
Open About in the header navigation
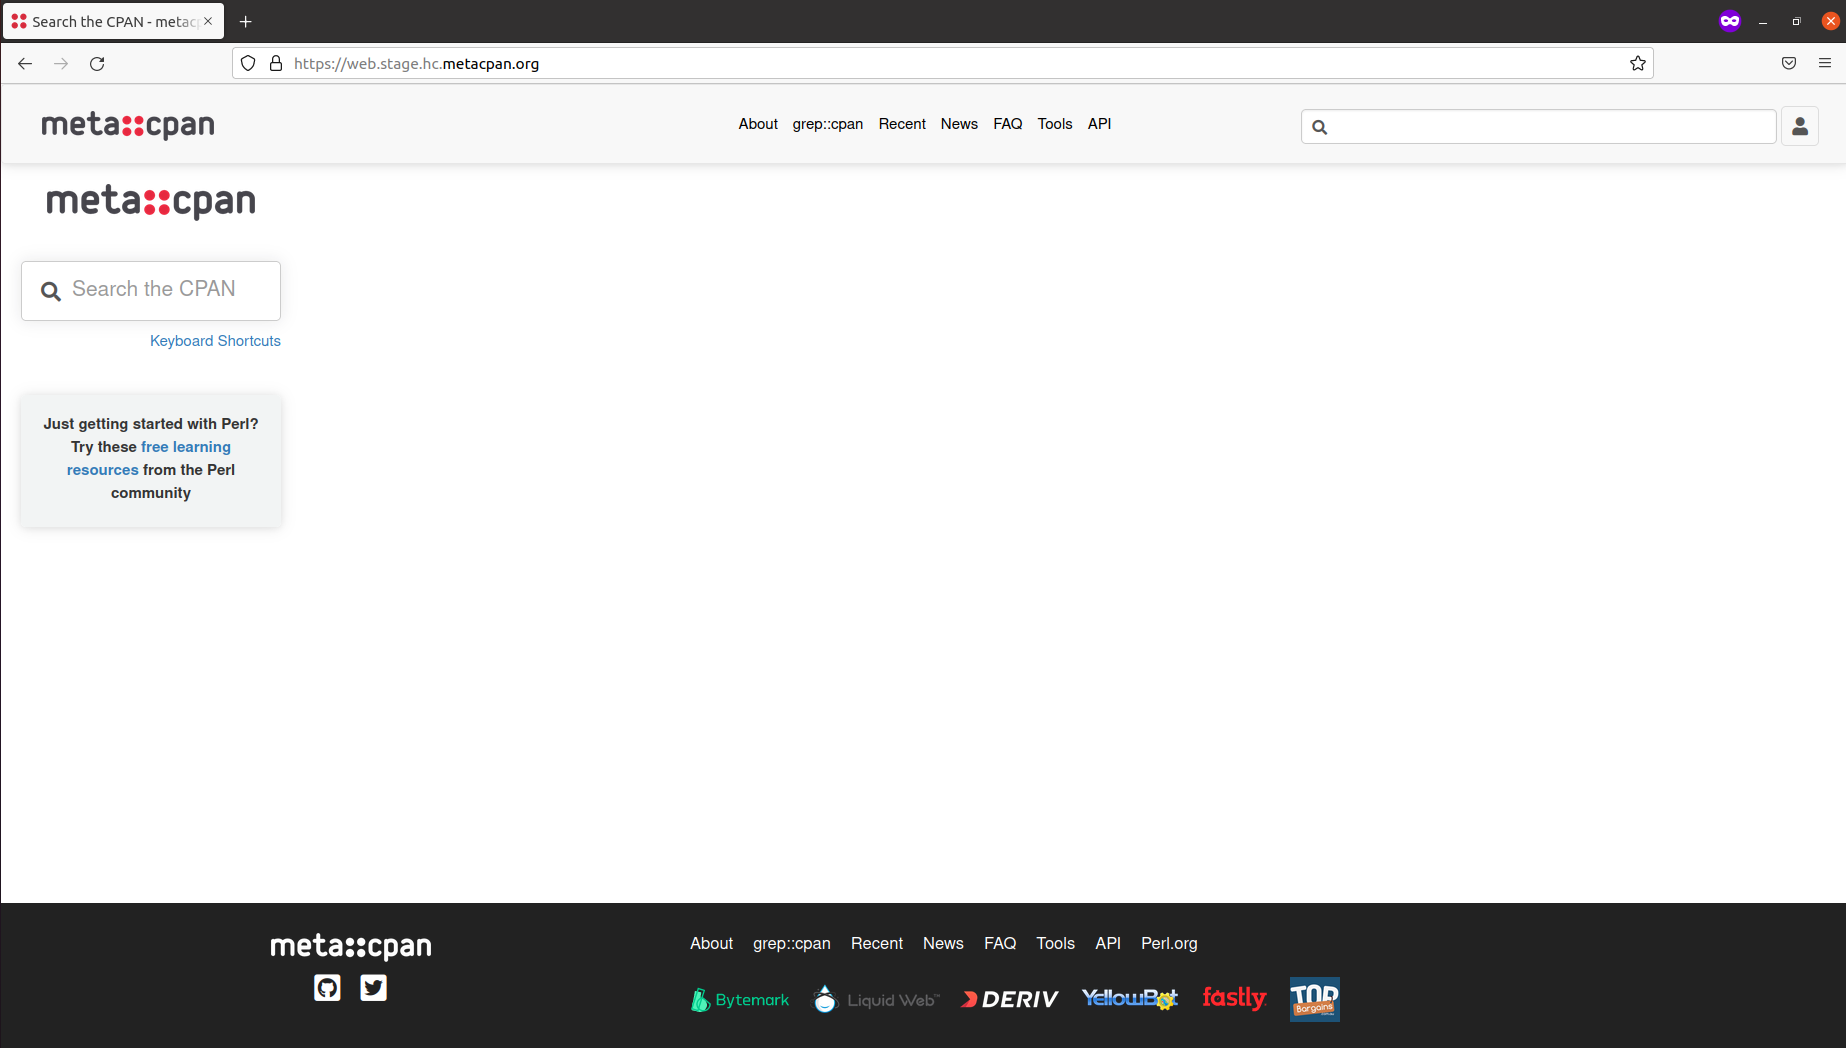[758, 124]
